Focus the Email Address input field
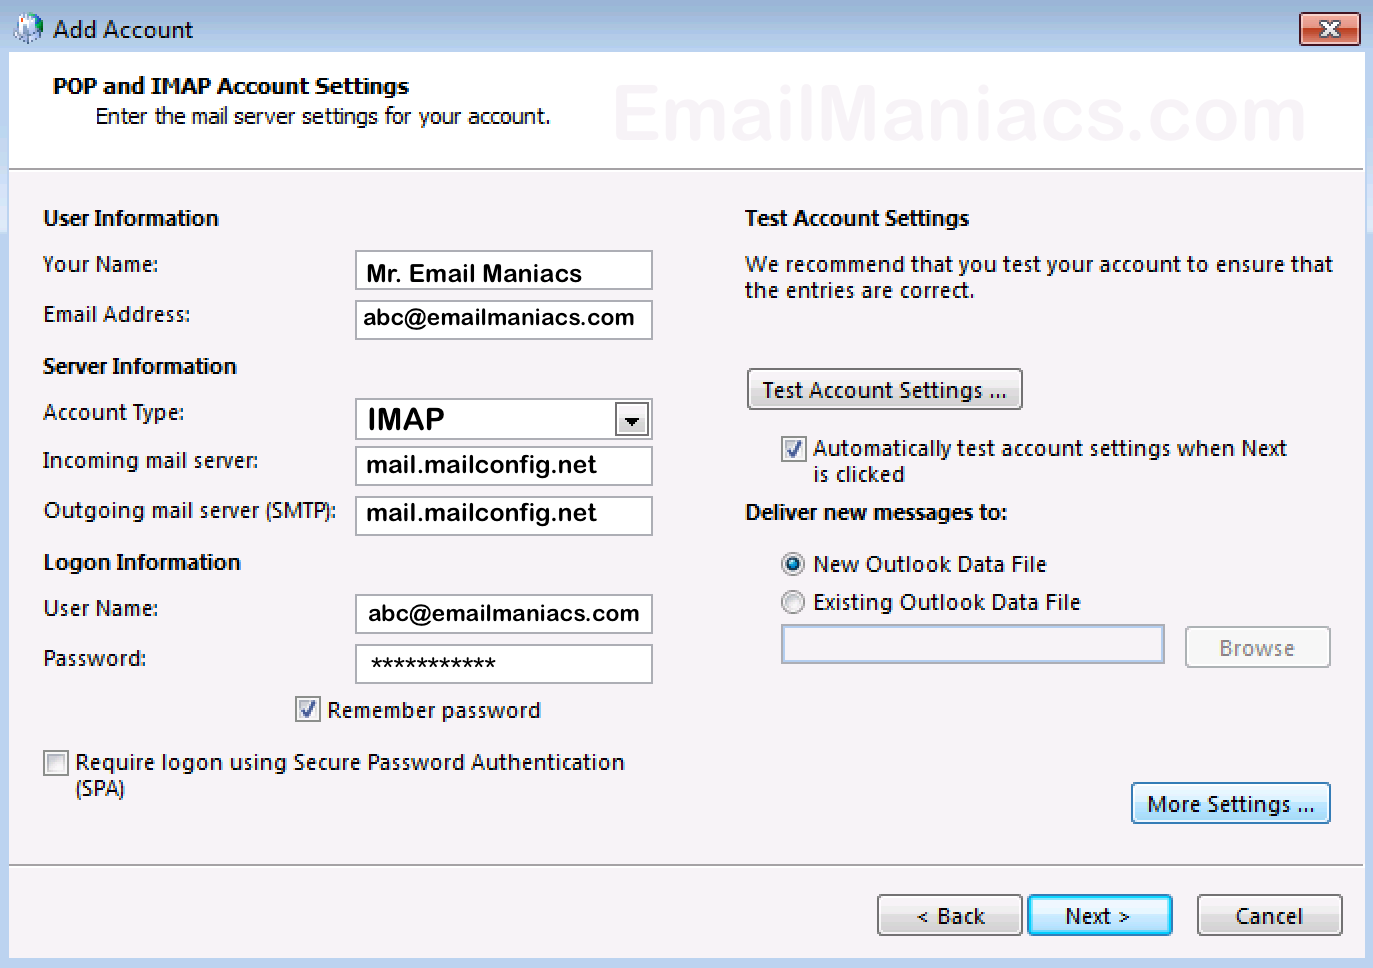This screenshot has width=1373, height=968. click(503, 320)
